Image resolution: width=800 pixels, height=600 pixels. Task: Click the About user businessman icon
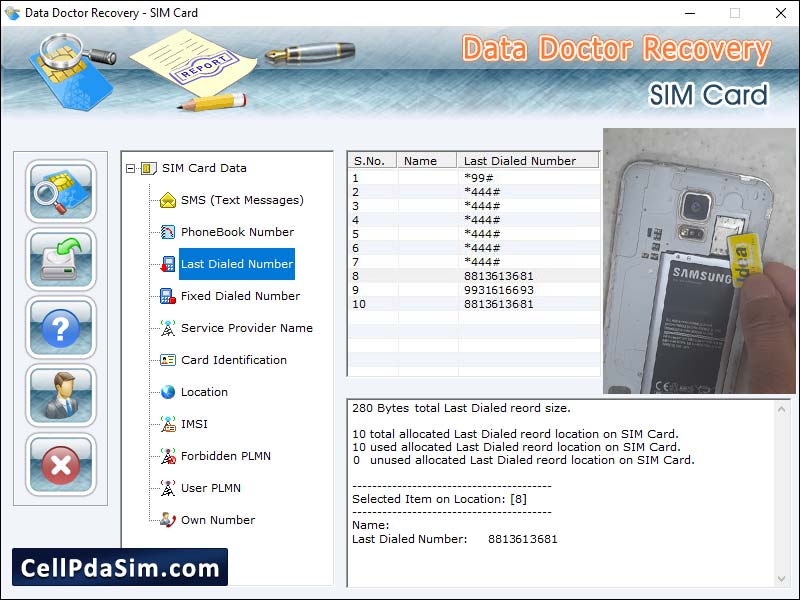[x=61, y=396]
